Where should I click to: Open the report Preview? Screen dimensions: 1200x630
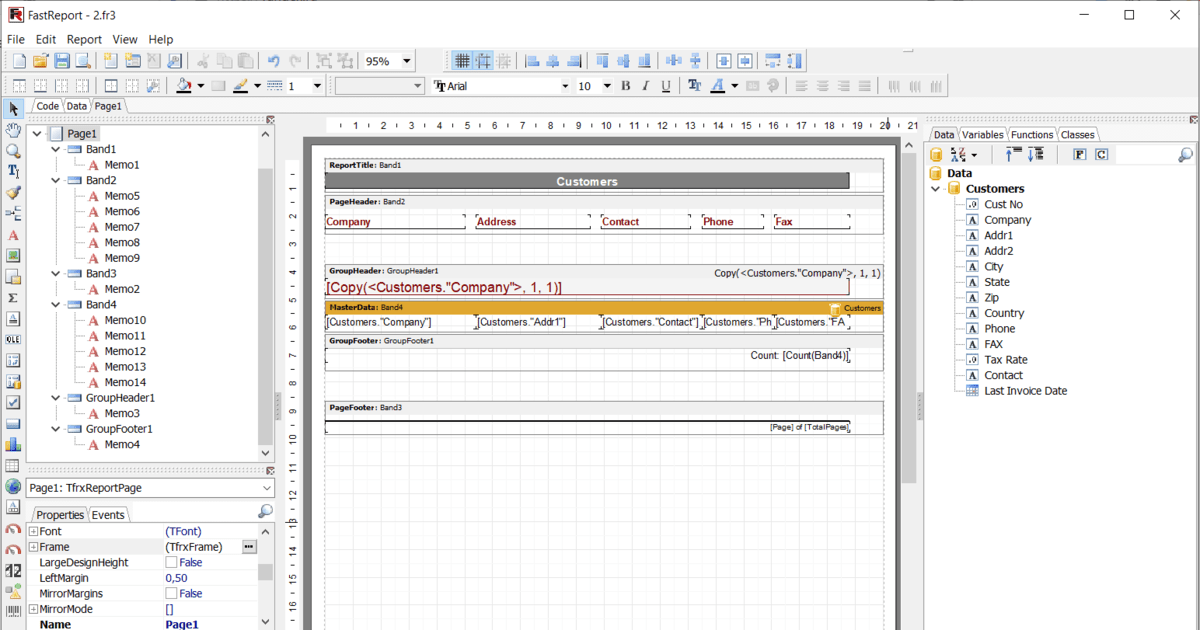81,61
